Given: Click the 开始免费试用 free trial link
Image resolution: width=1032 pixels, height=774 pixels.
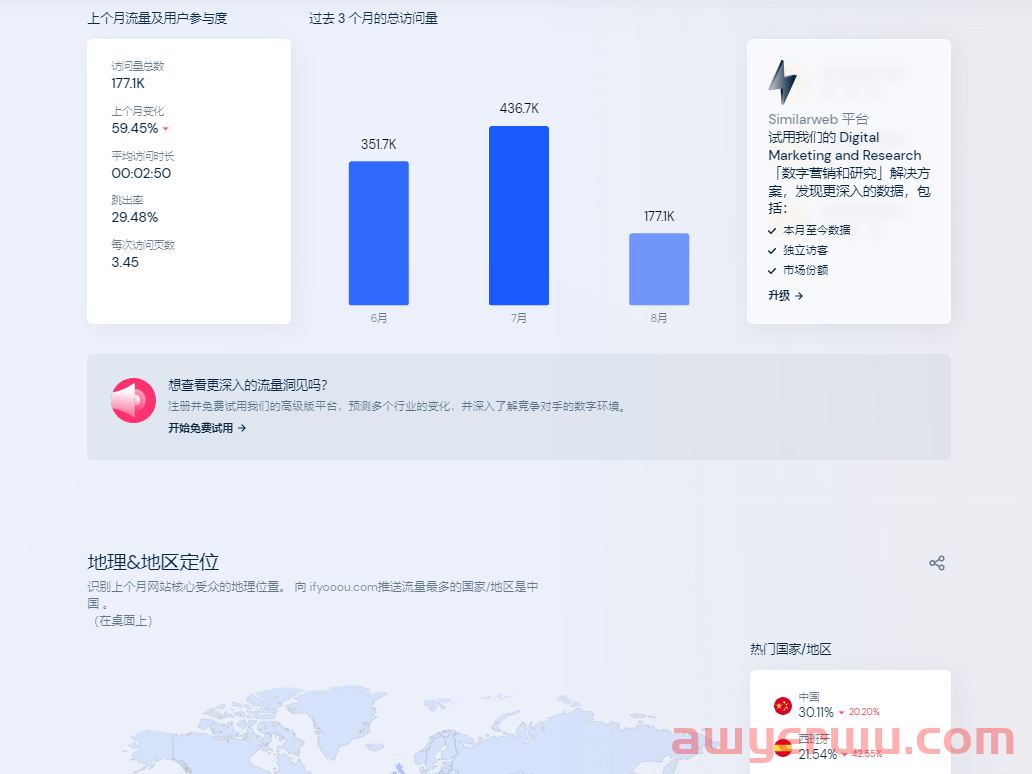Looking at the screenshot, I should pyautogui.click(x=199, y=428).
